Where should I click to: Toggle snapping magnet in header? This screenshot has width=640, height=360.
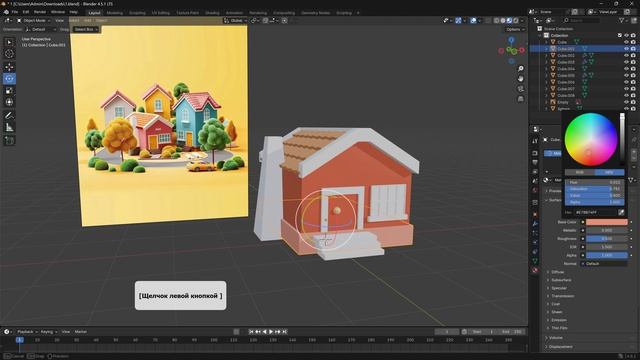pyautogui.click(x=265, y=20)
